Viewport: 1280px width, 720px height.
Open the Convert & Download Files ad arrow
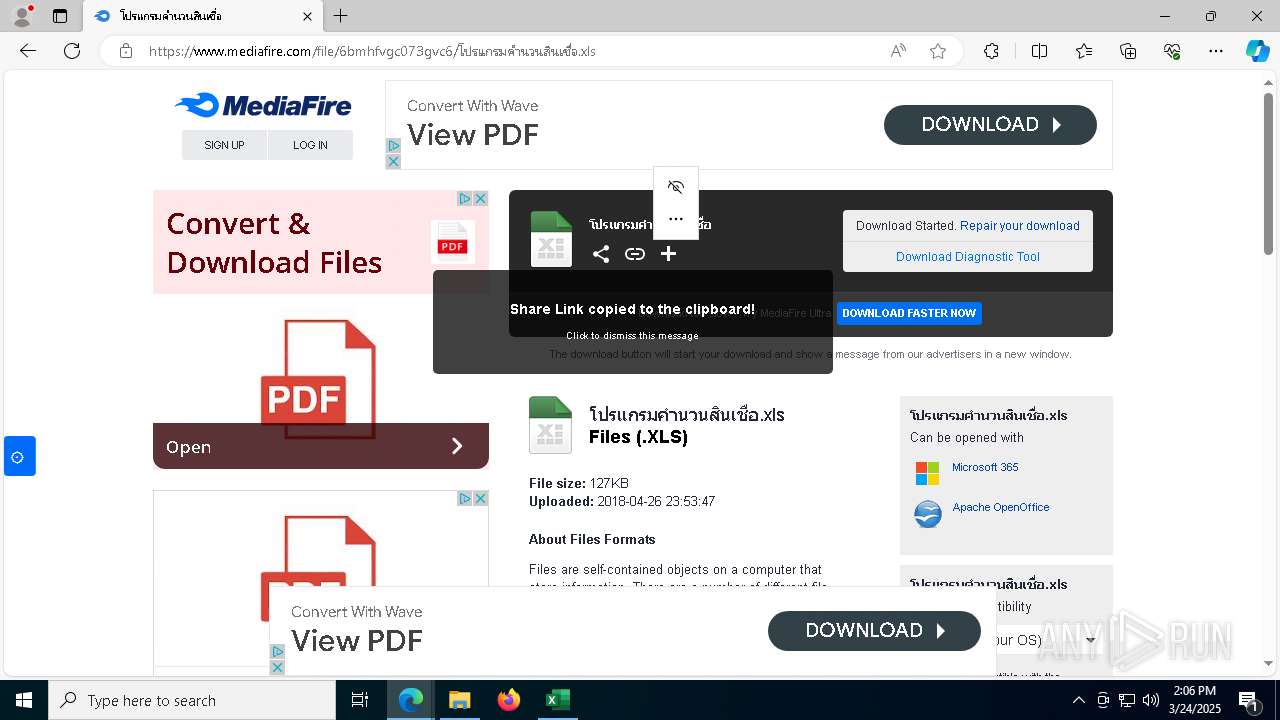click(x=457, y=446)
